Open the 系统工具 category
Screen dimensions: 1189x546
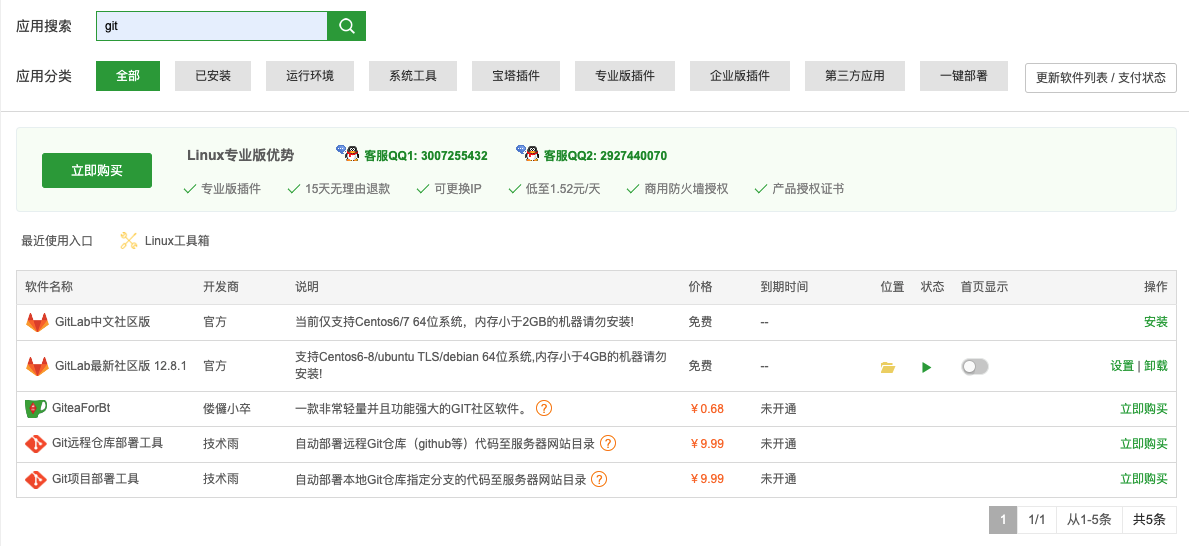[x=413, y=76]
